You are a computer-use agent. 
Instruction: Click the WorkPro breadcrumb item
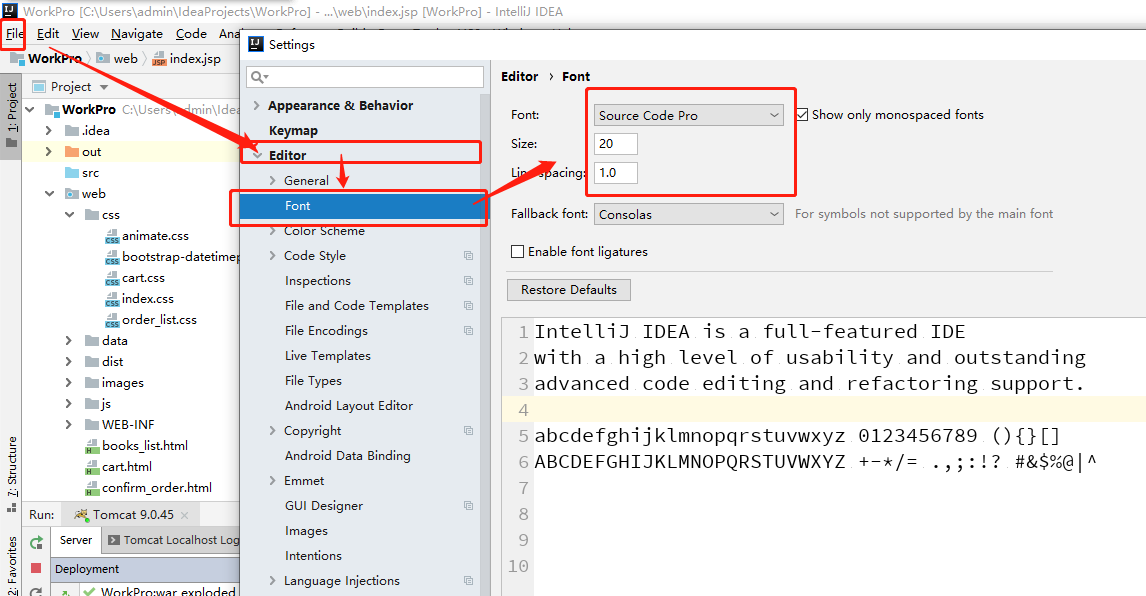click(x=45, y=59)
